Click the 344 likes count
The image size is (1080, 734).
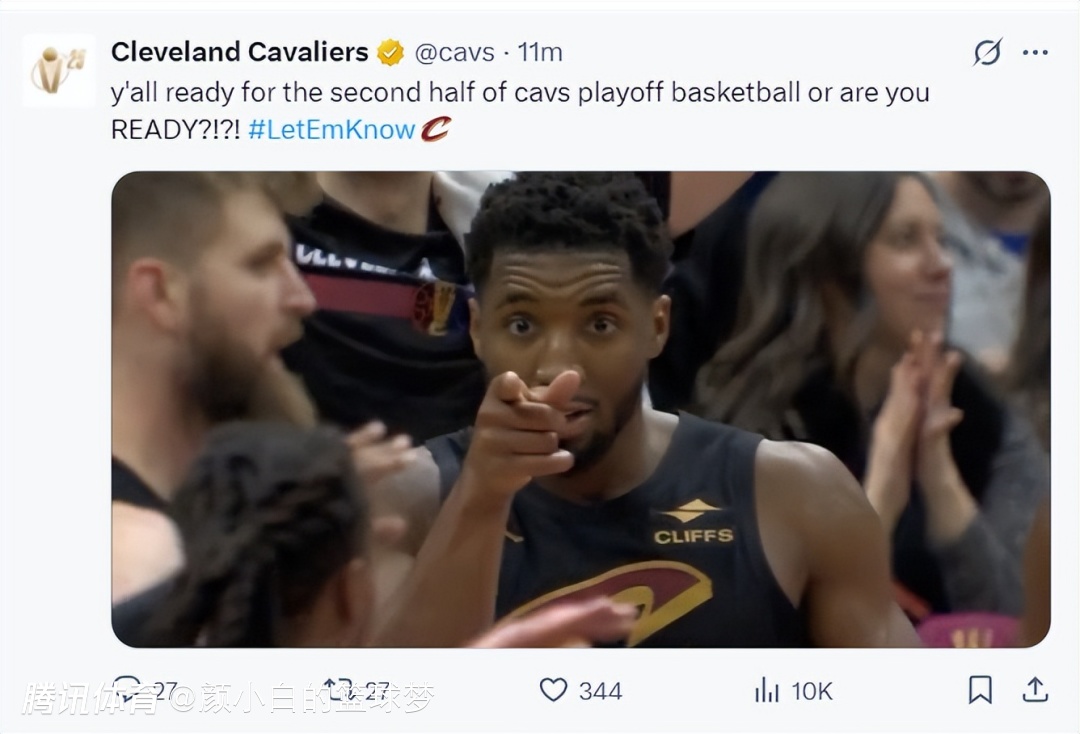pyautogui.click(x=600, y=691)
